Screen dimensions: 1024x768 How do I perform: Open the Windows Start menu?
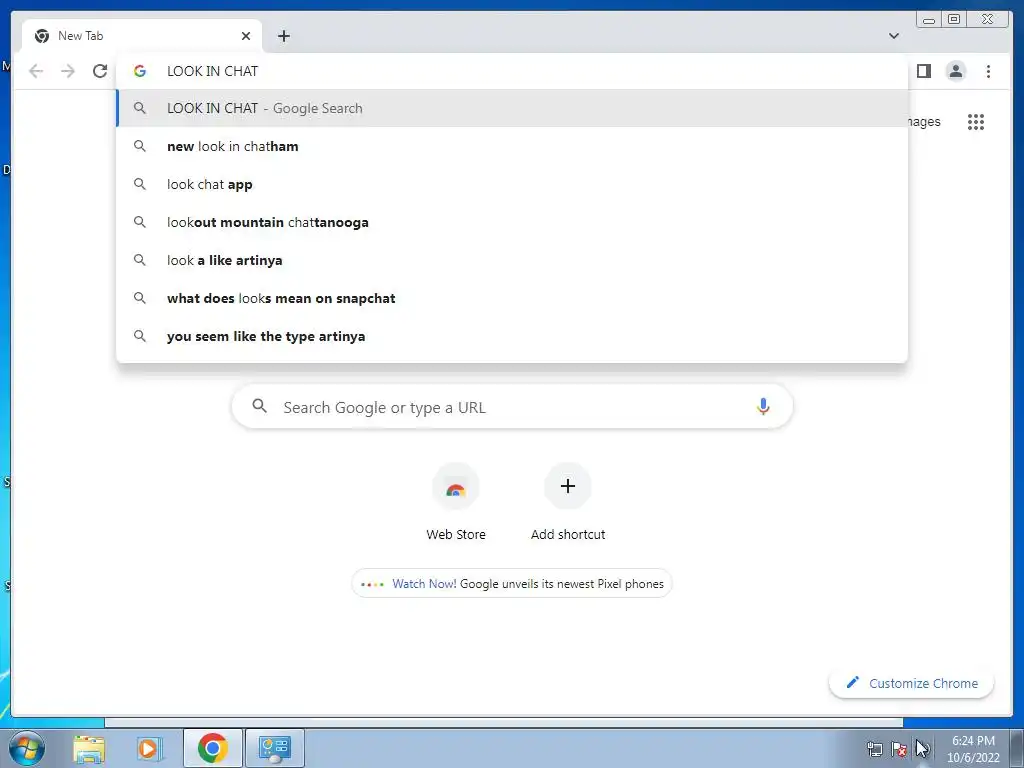point(25,748)
